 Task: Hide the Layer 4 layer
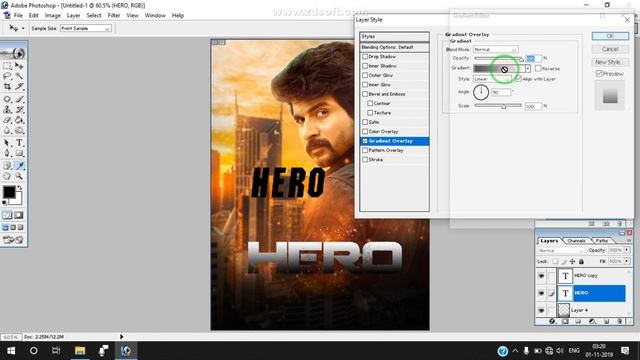point(541,311)
